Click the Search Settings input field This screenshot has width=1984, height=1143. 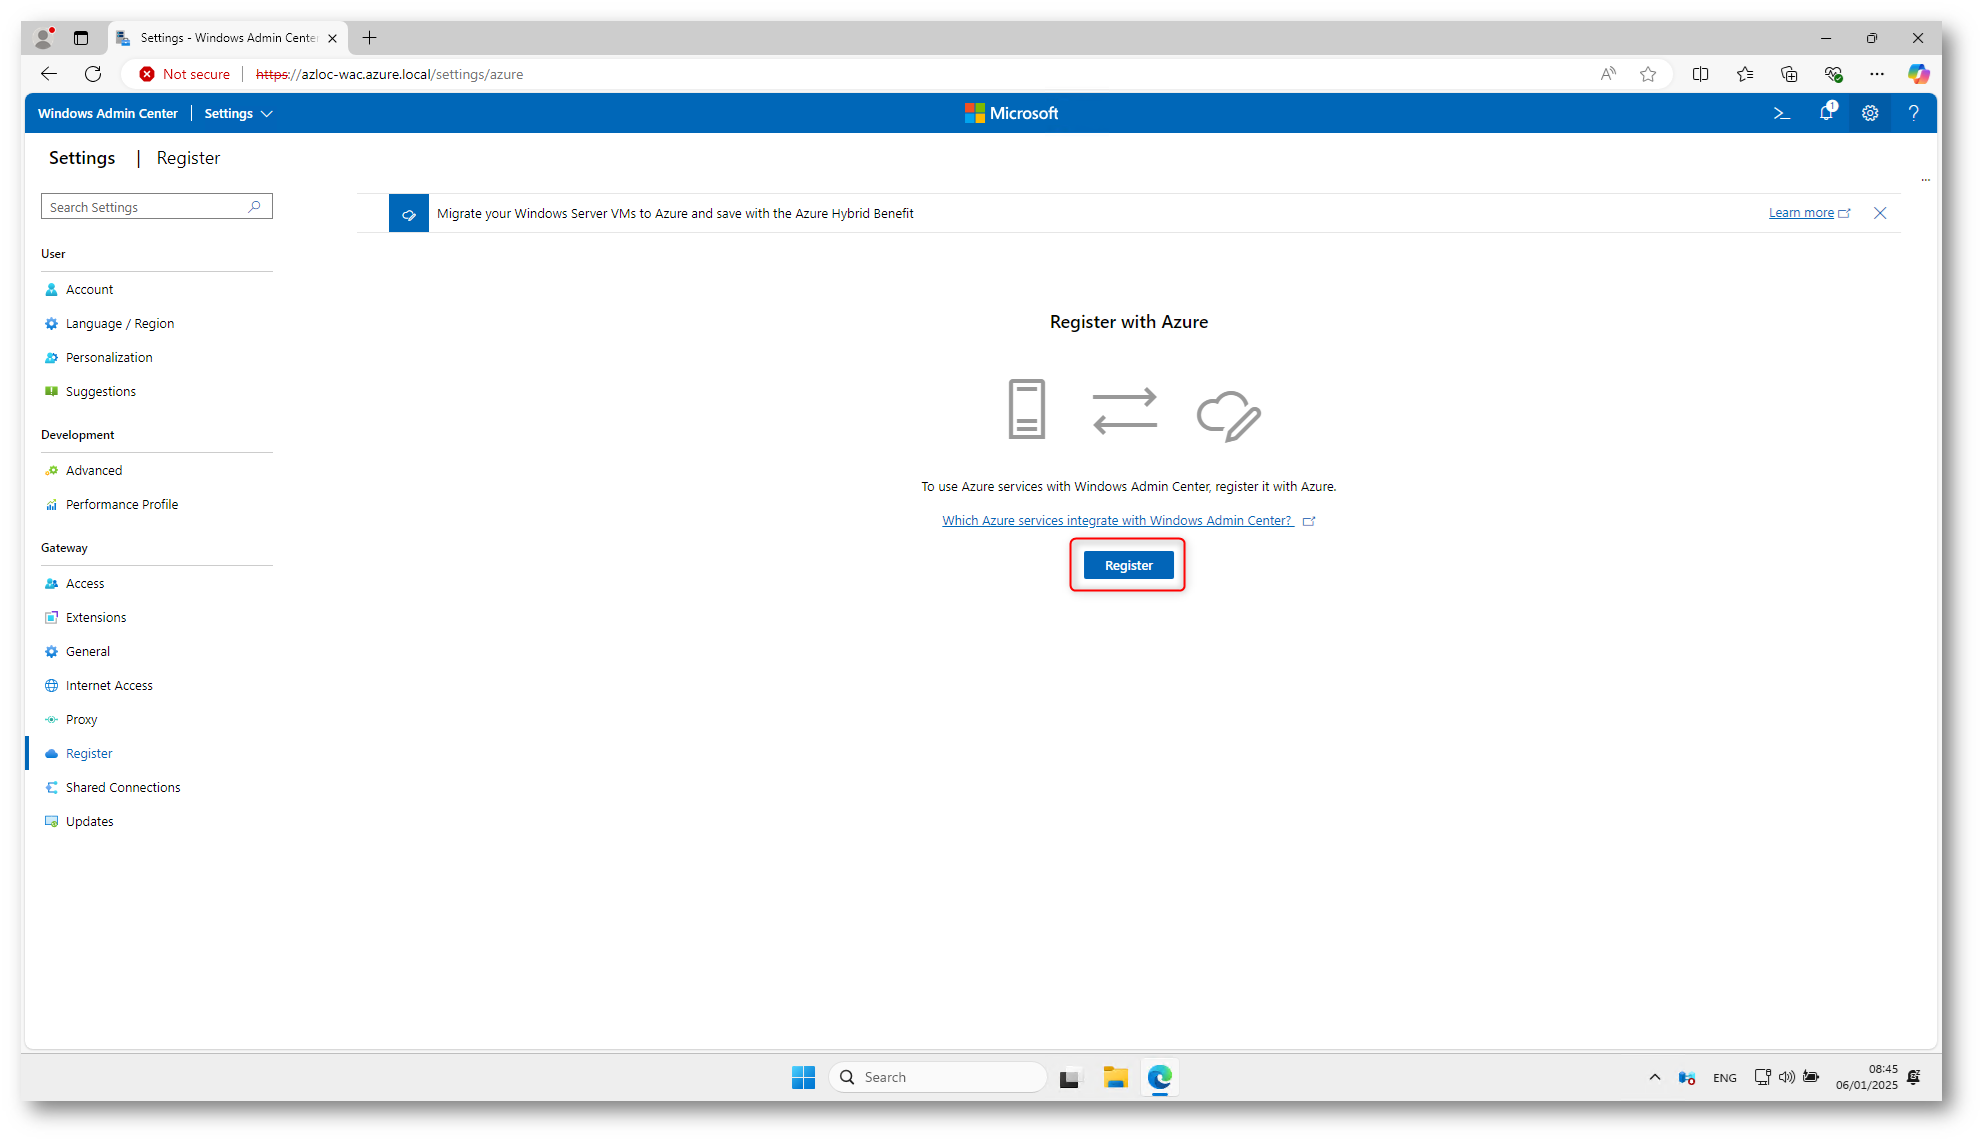(156, 207)
